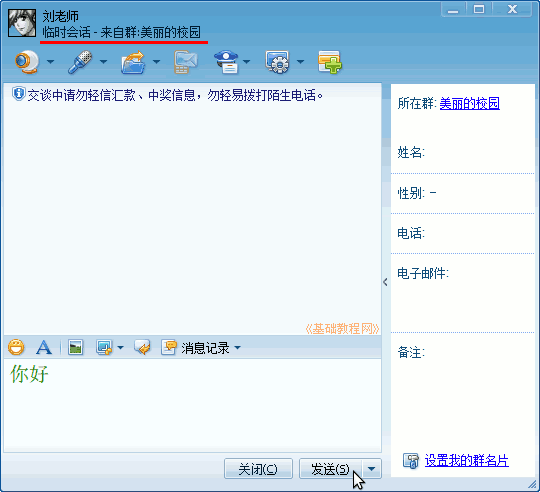This screenshot has width=540, height=492.
Task: Click 设置我的群名片 link
Action: click(x=467, y=461)
